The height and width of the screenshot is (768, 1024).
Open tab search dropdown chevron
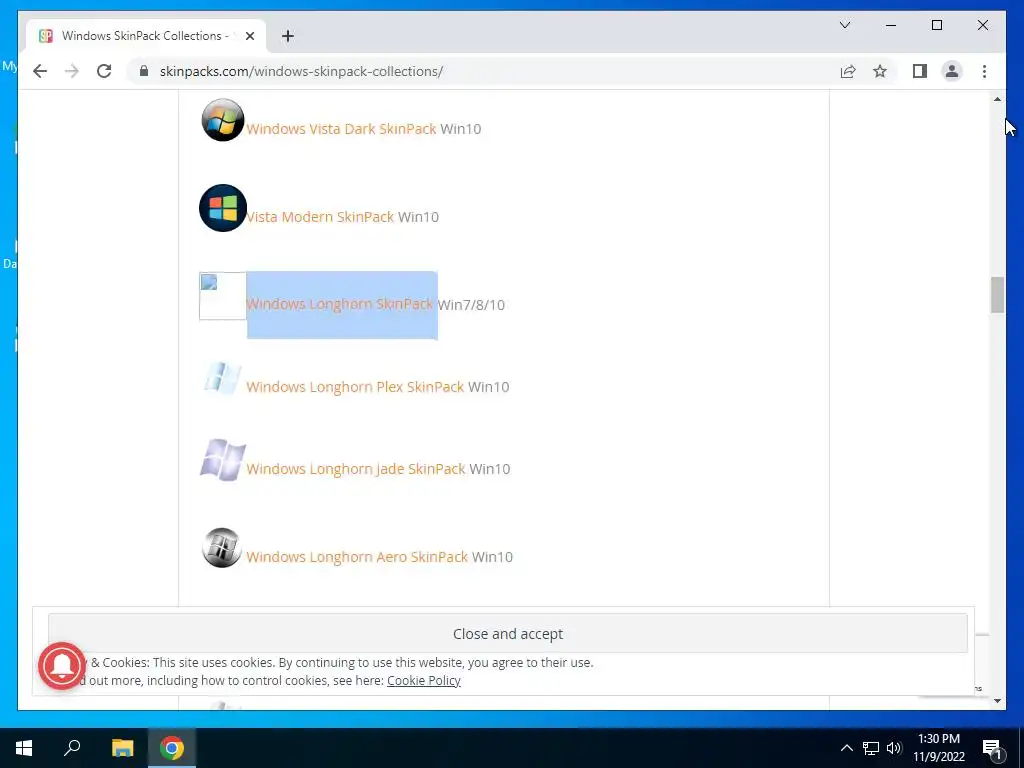coord(845,25)
